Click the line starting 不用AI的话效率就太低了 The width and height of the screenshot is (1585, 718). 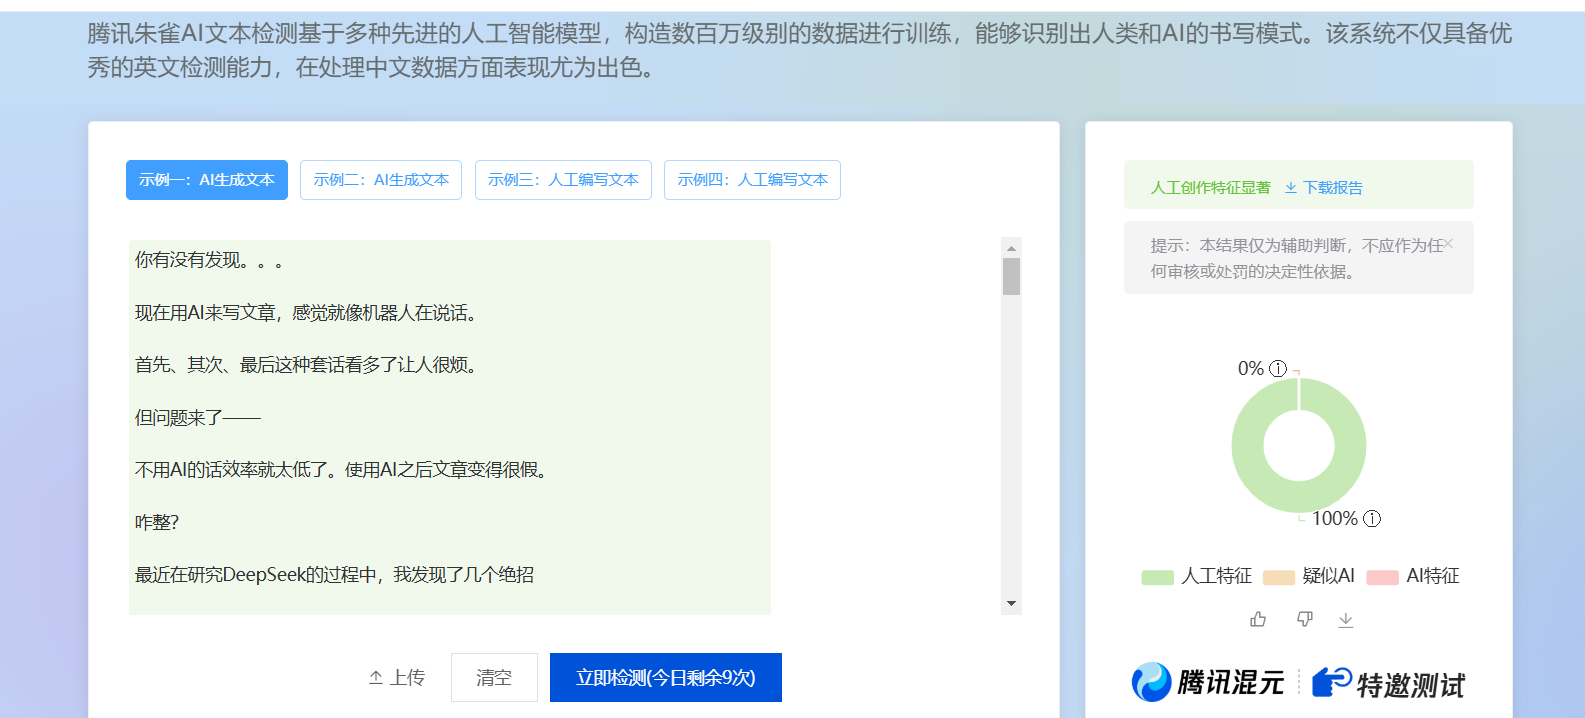[343, 470]
